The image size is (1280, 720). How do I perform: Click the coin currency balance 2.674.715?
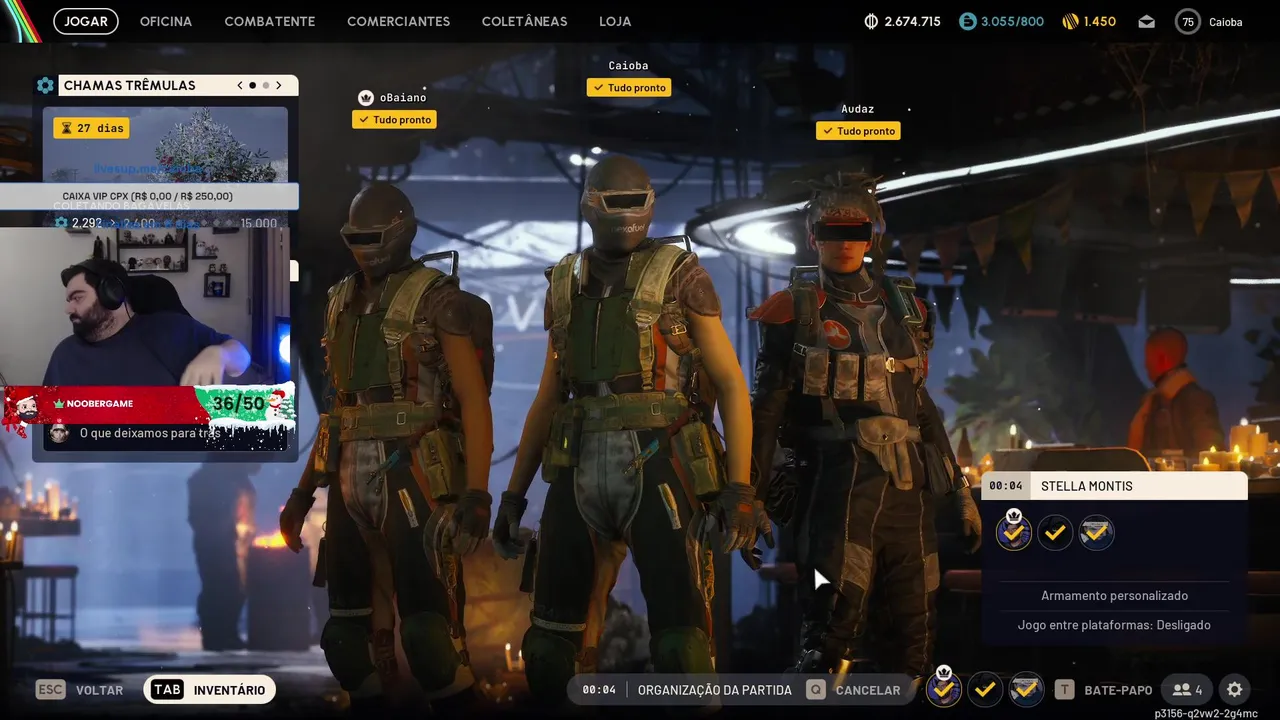902,21
